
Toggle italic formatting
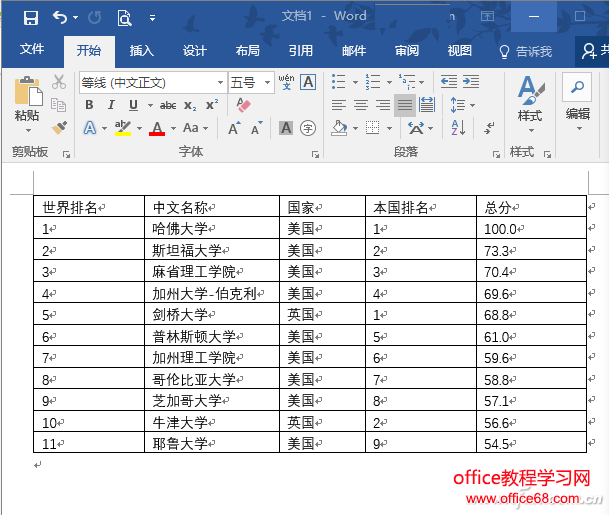111,105
